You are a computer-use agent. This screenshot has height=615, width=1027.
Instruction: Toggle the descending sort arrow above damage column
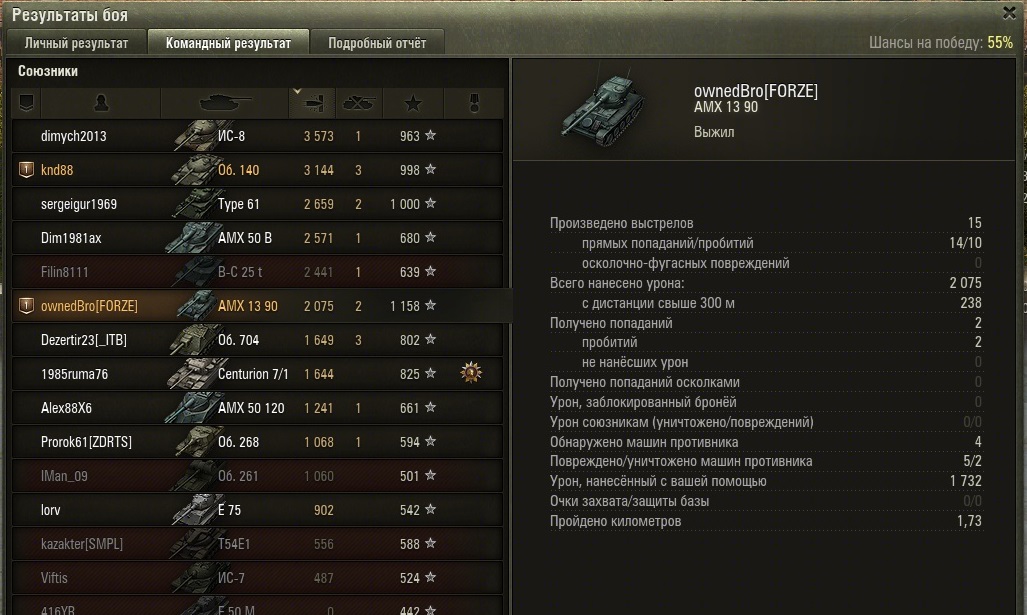click(297, 92)
